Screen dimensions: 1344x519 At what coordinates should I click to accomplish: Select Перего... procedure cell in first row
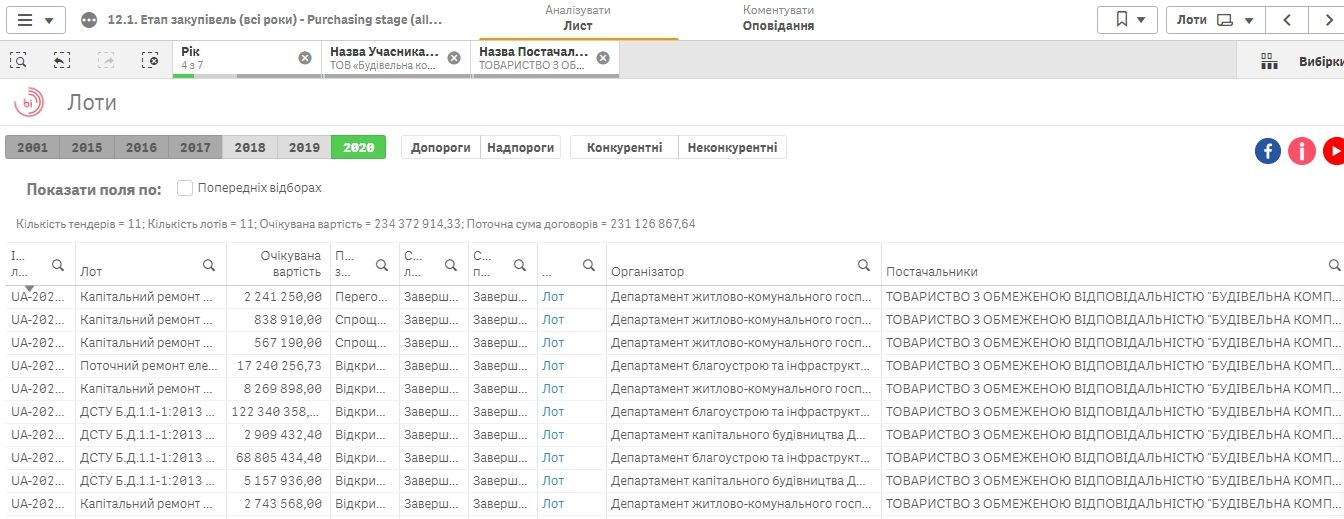point(365,297)
